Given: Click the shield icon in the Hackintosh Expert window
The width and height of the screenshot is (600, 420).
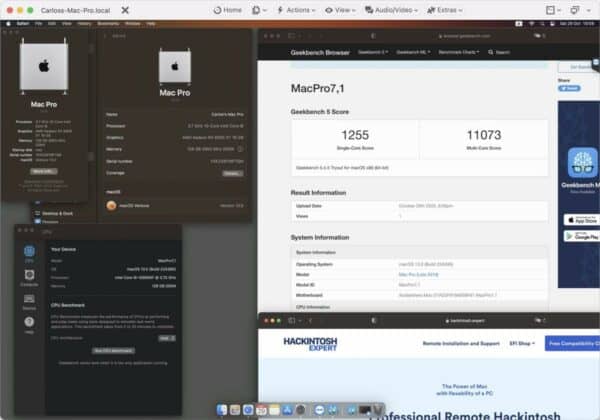Looking at the screenshot, I should (x=374, y=321).
